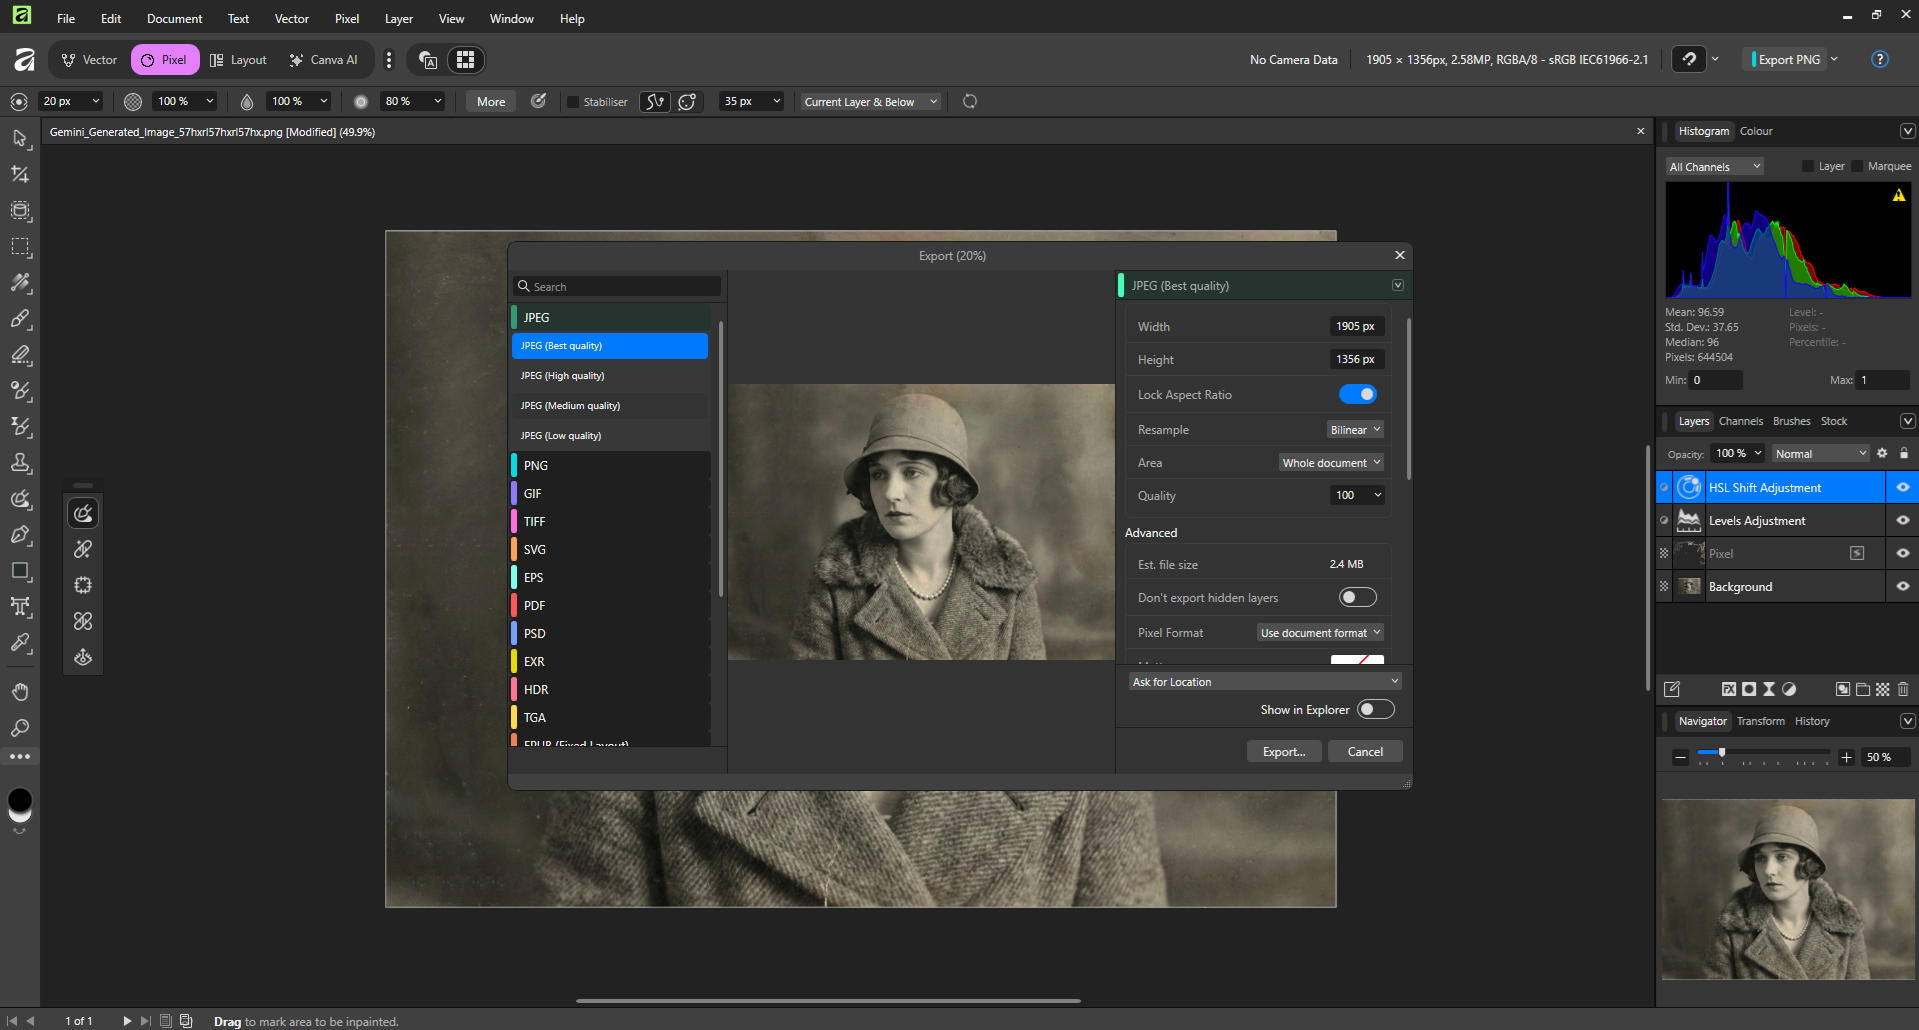
Task: Open the Pixel Format dropdown
Action: [x=1320, y=633]
